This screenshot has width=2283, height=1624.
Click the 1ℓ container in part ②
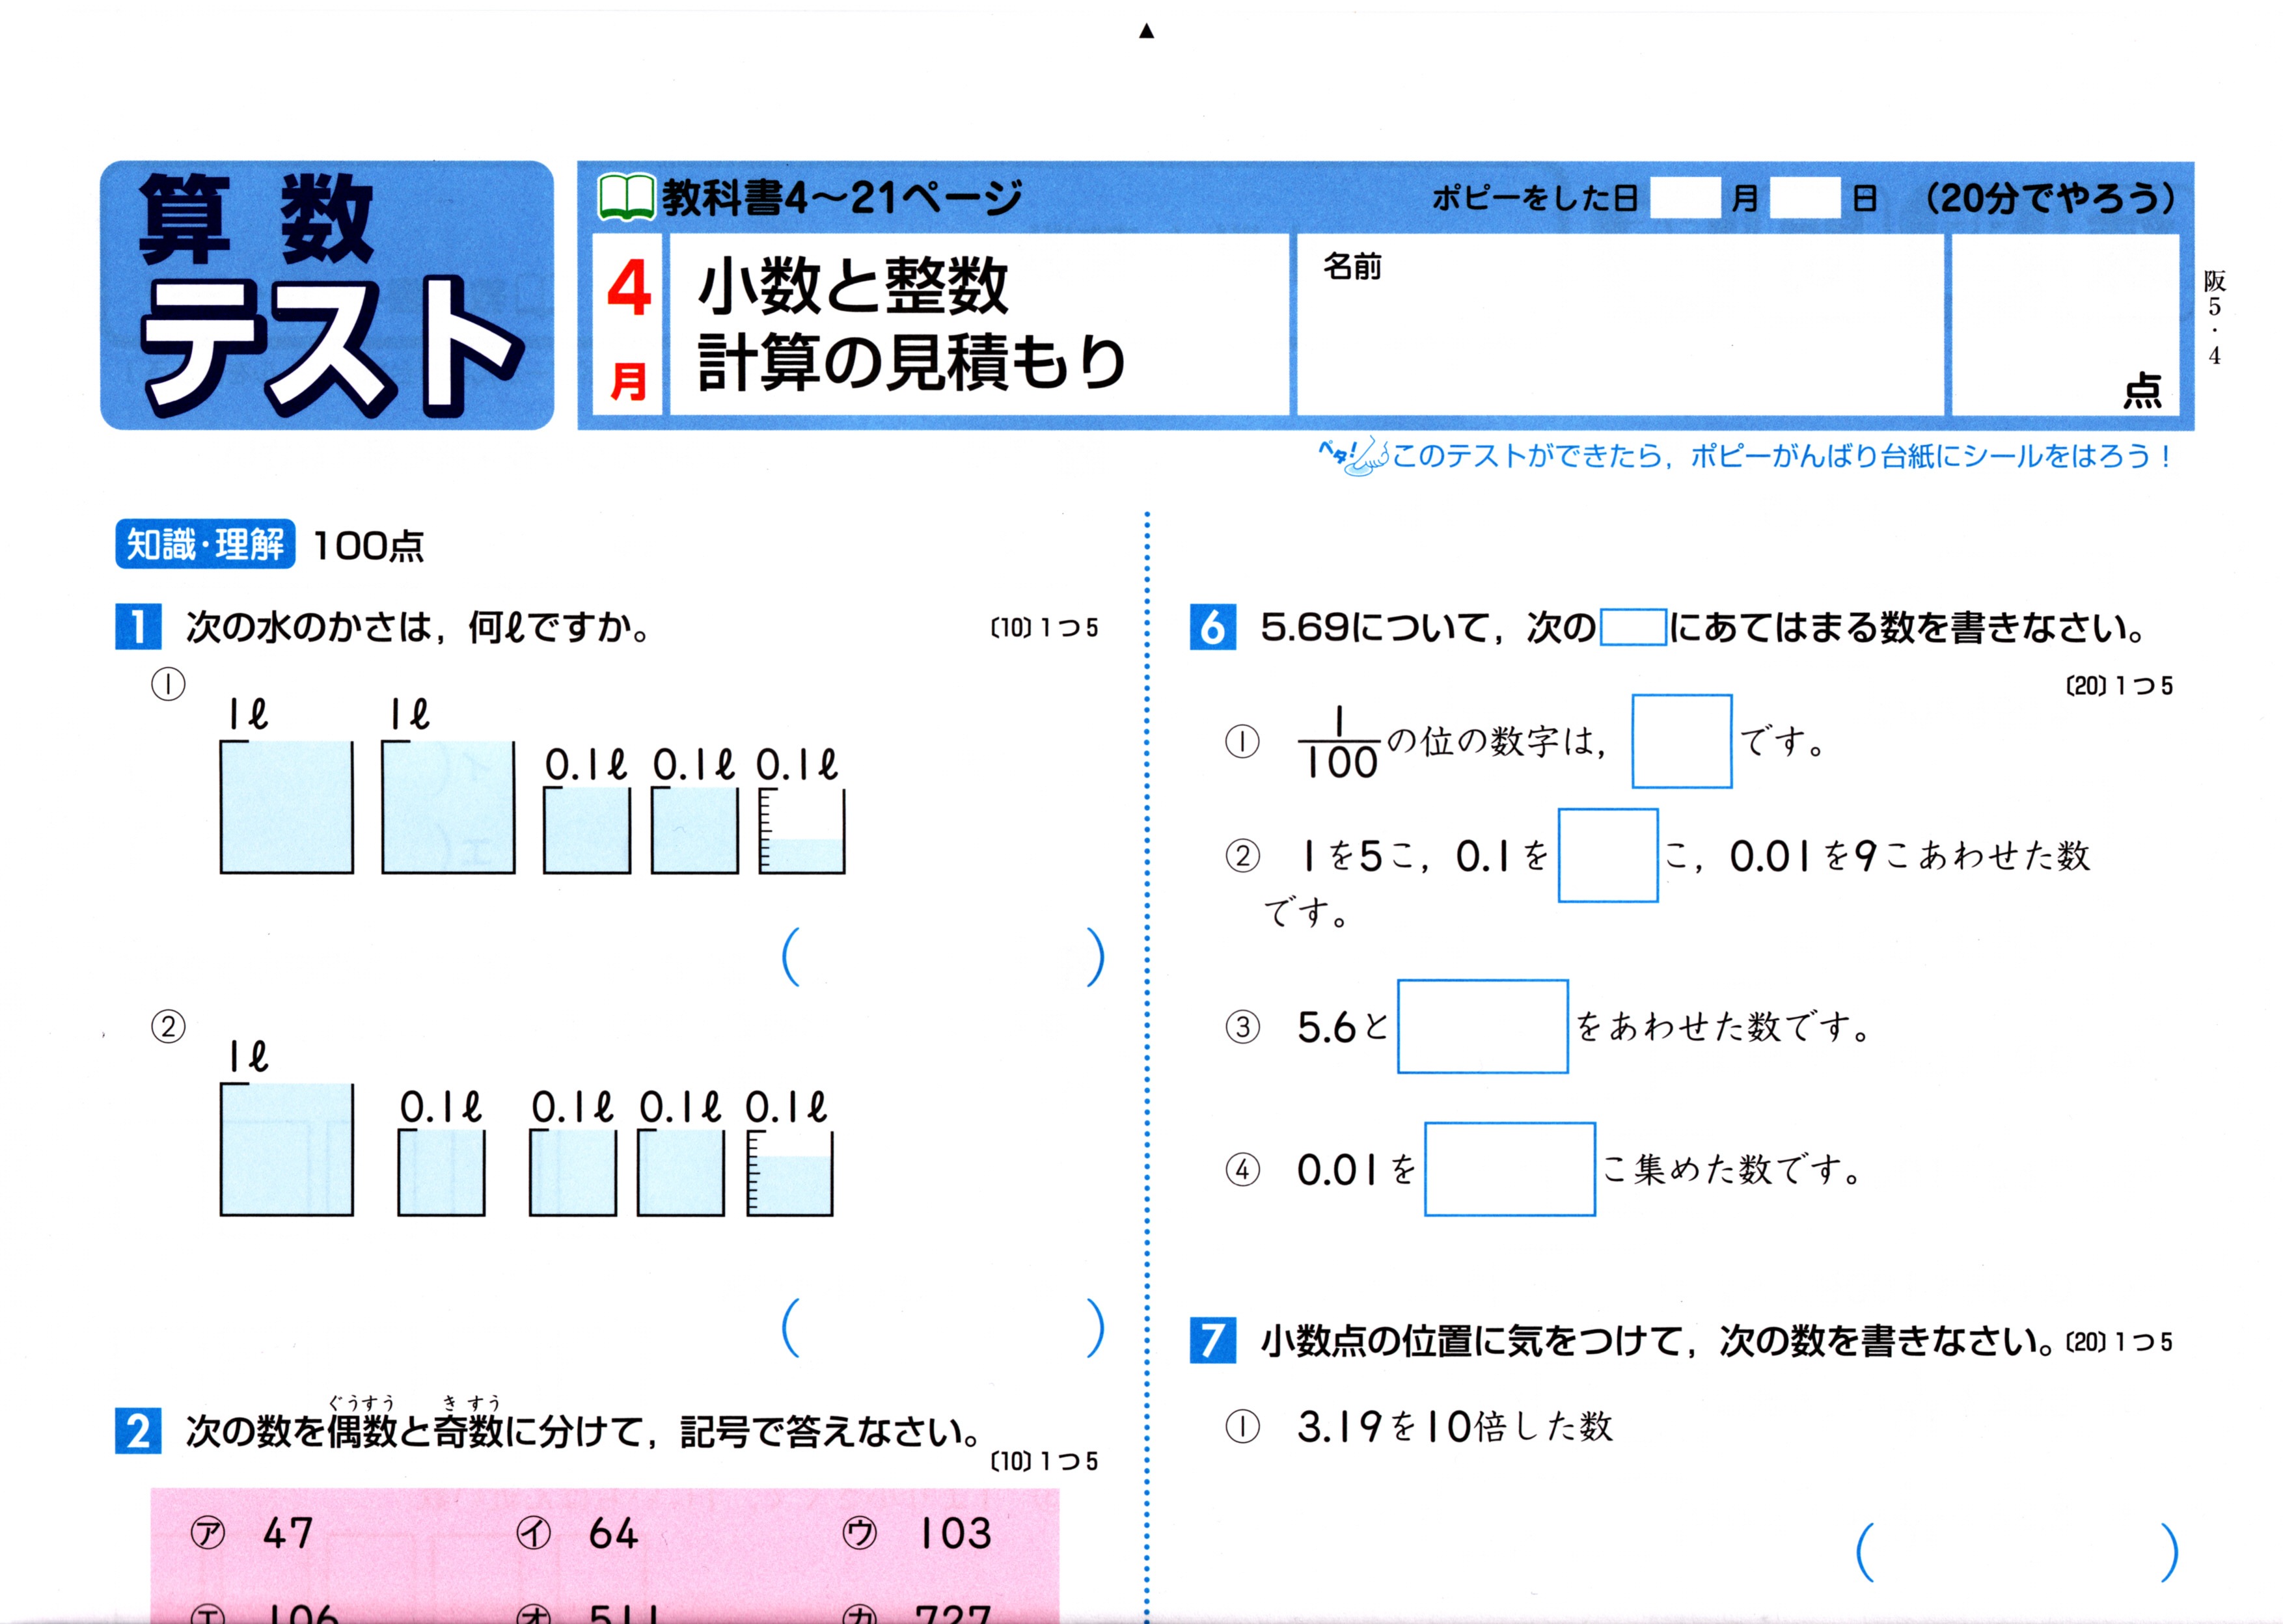tap(287, 1149)
